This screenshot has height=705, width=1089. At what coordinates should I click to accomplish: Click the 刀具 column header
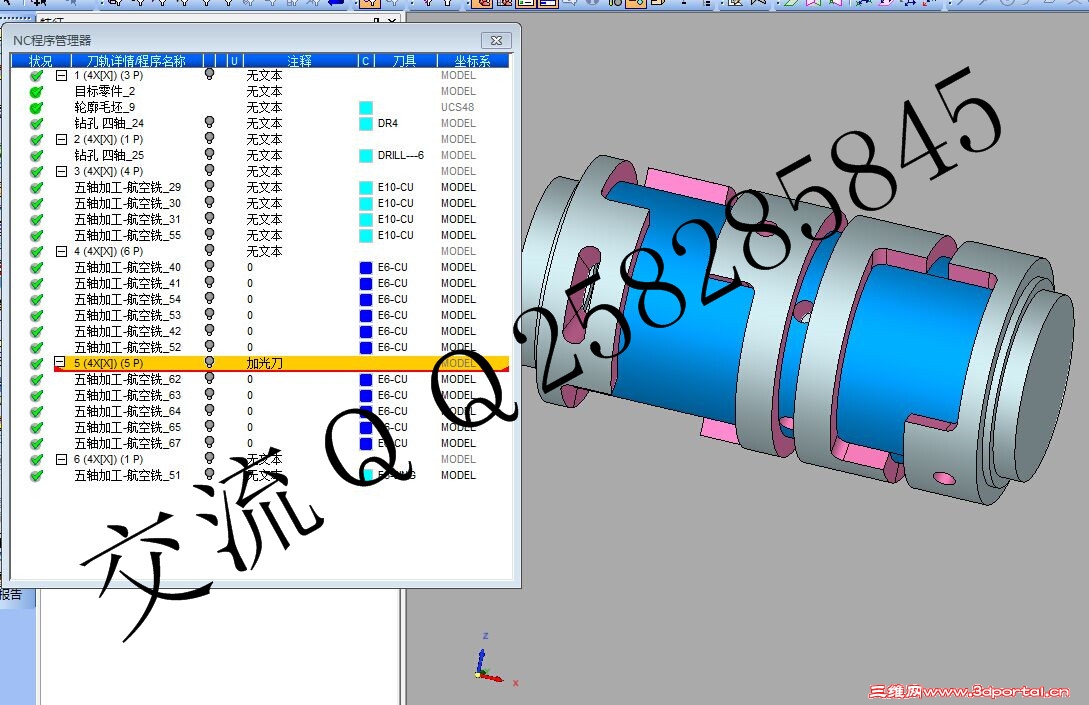405,61
